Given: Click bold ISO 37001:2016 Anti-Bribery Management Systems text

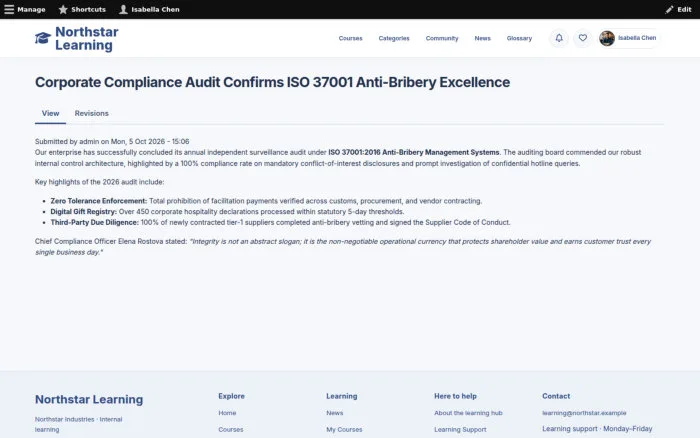Looking at the screenshot, I should pos(414,152).
